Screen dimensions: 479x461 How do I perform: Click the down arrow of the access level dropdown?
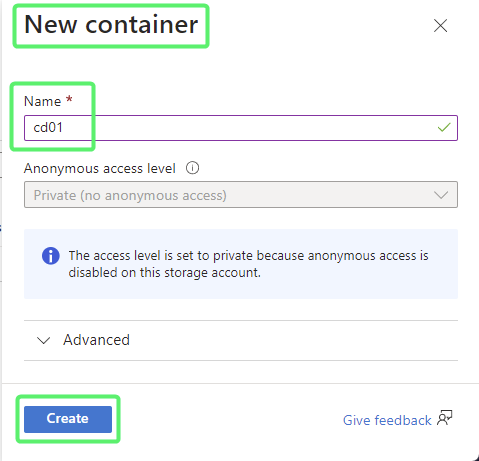[441, 195]
